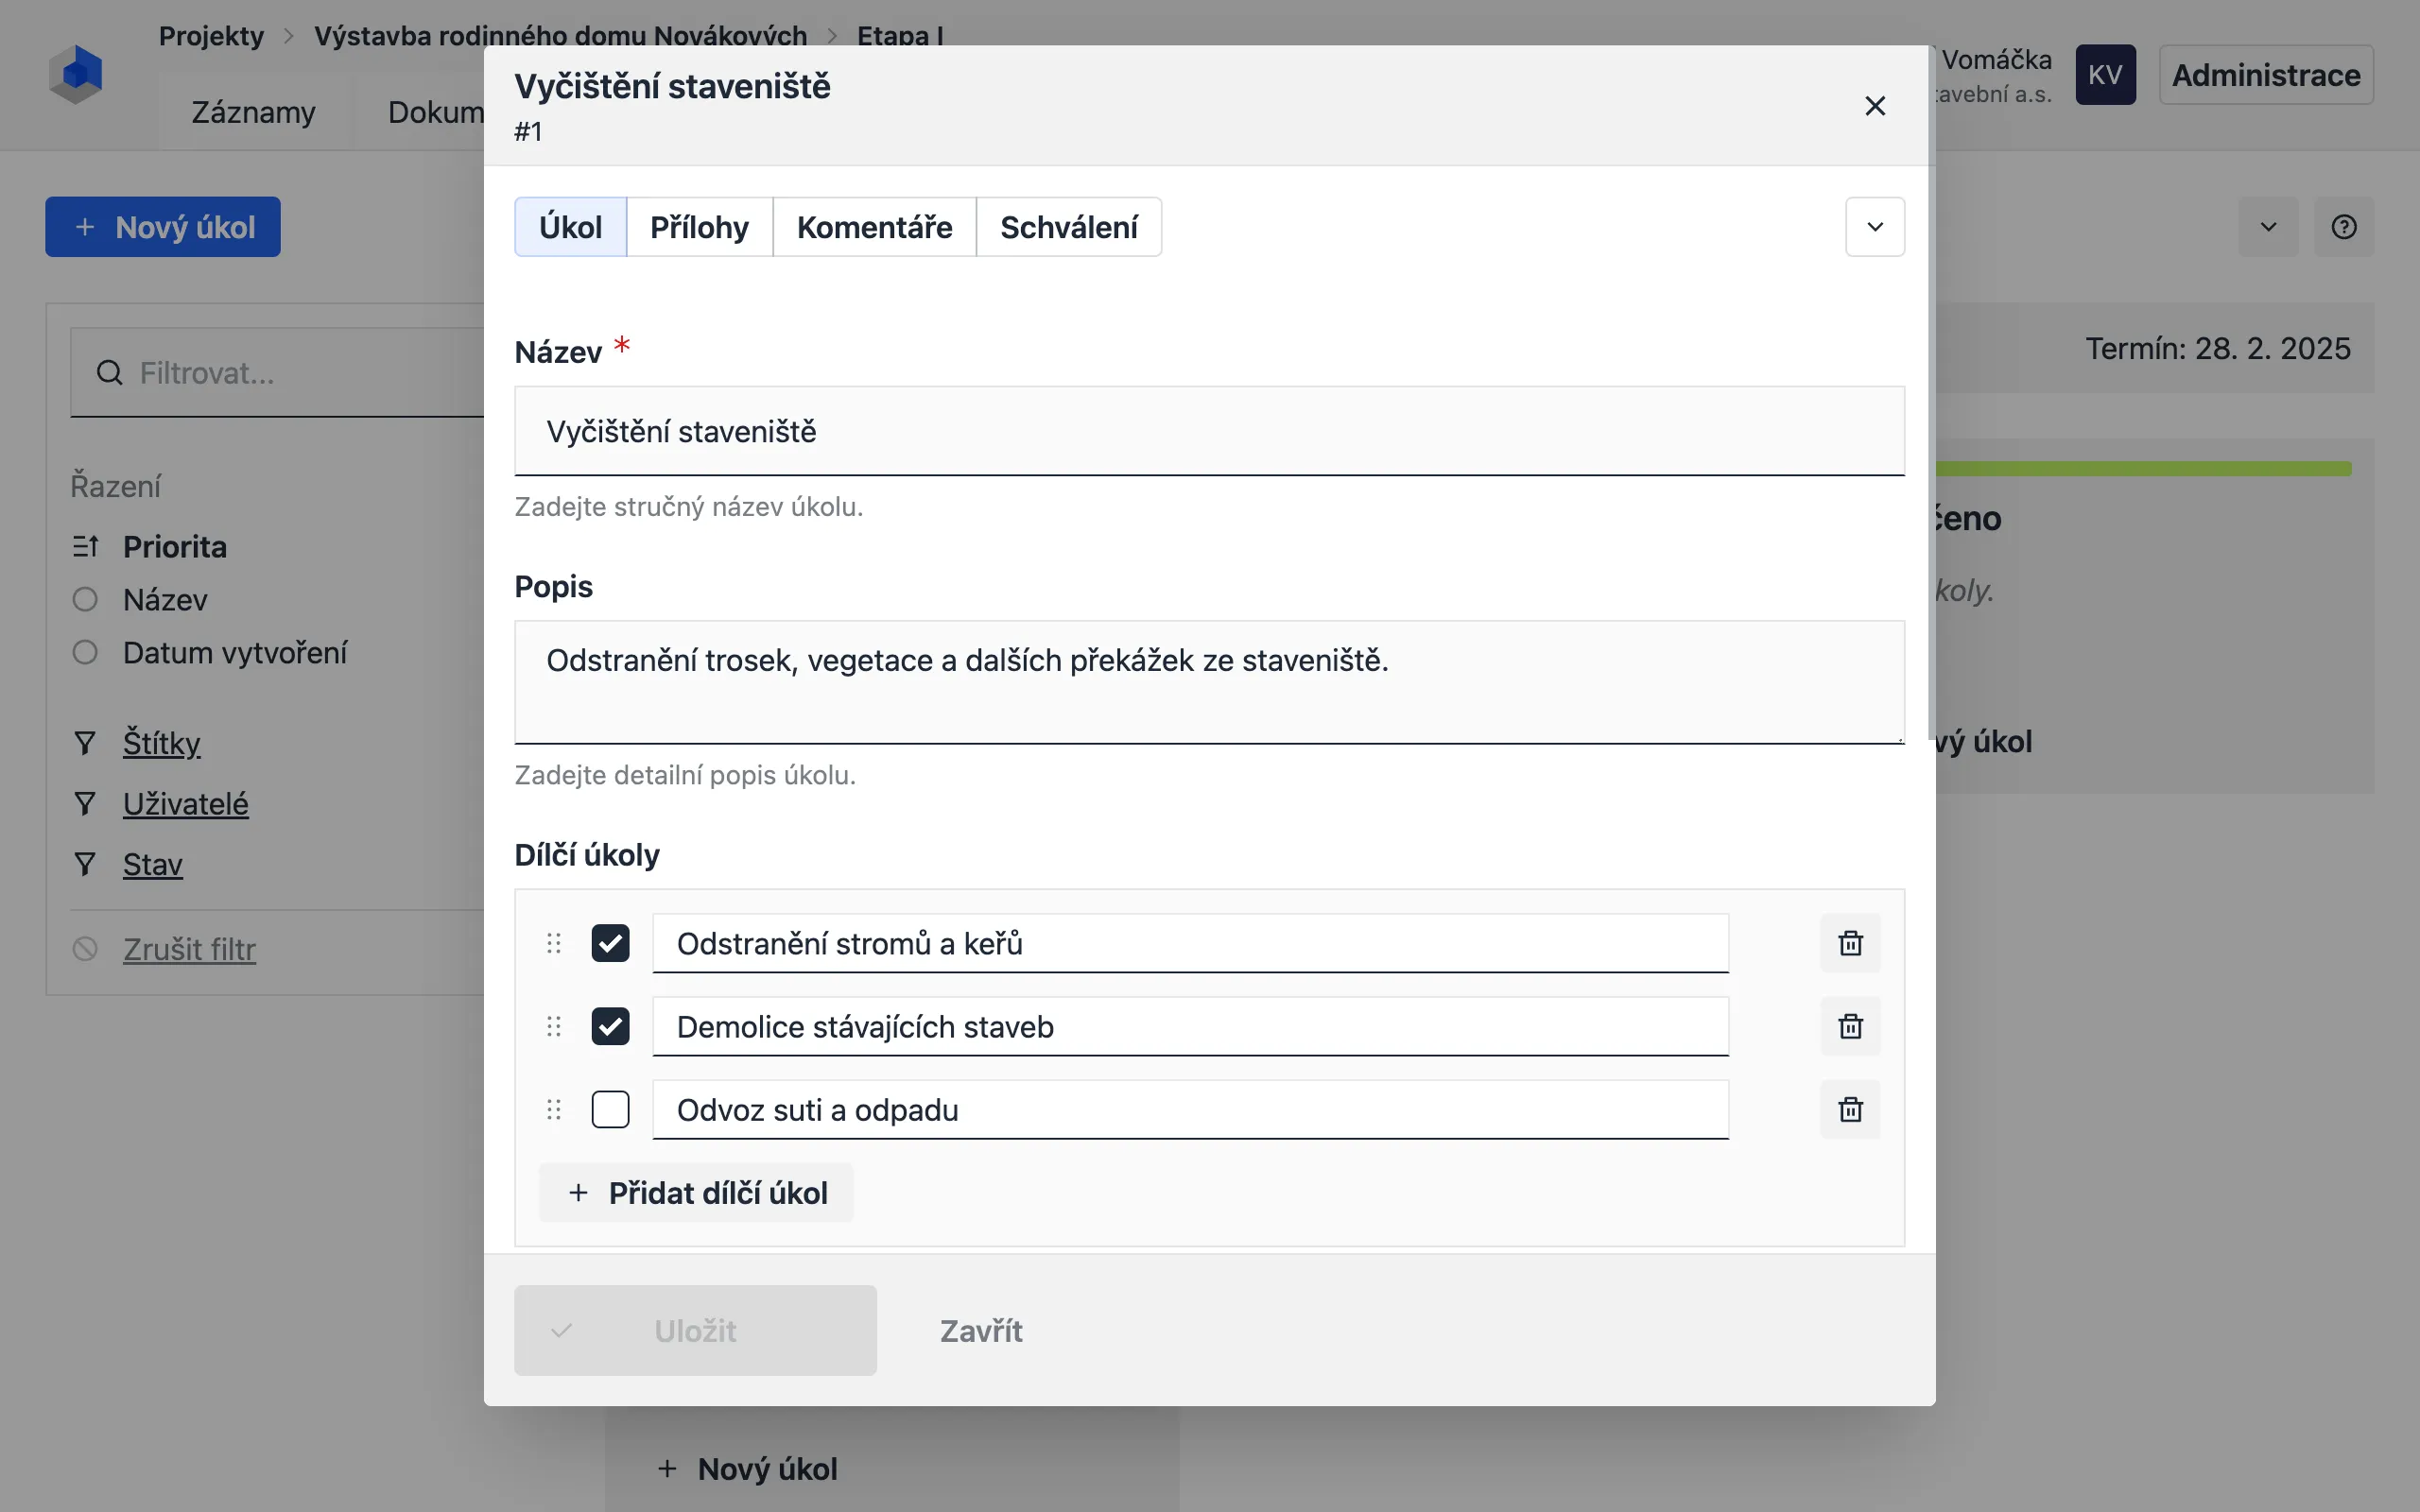Check the 'Odvoz suti a odpadu' checkbox

(610, 1109)
